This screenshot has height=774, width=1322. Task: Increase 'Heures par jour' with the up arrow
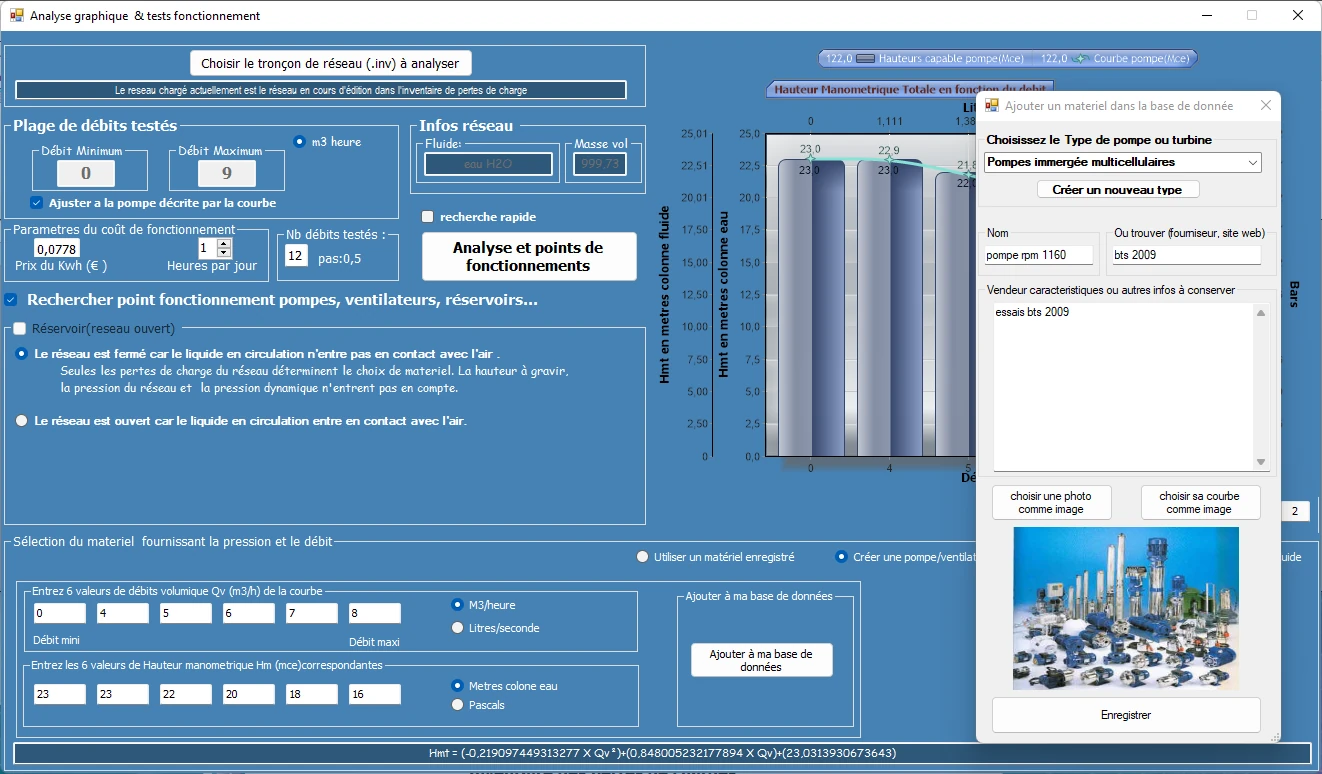(x=224, y=243)
